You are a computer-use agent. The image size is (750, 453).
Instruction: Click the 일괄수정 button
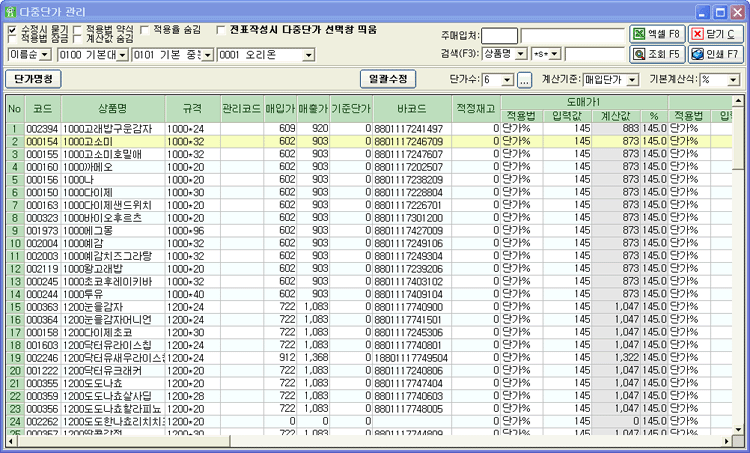[x=388, y=79]
